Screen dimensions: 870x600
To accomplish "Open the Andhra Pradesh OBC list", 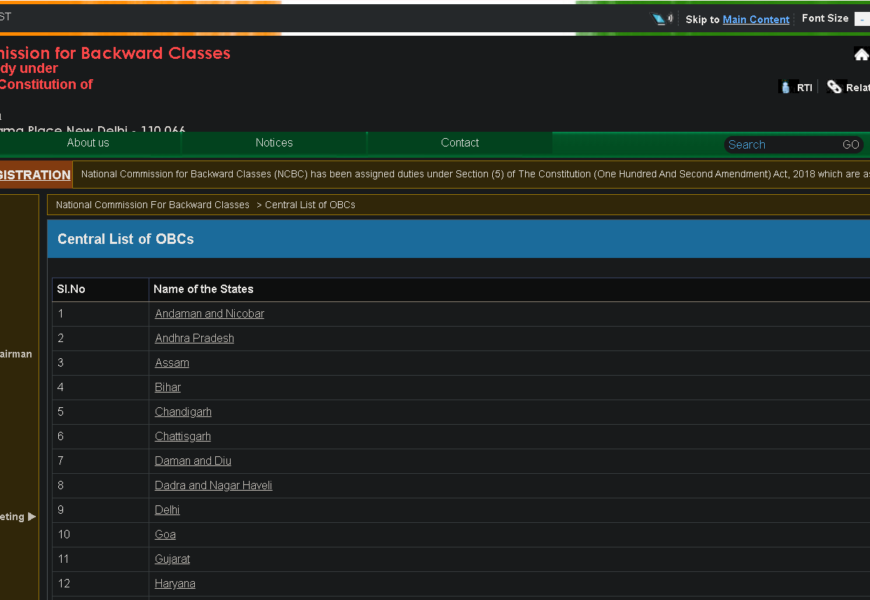I will click(194, 338).
